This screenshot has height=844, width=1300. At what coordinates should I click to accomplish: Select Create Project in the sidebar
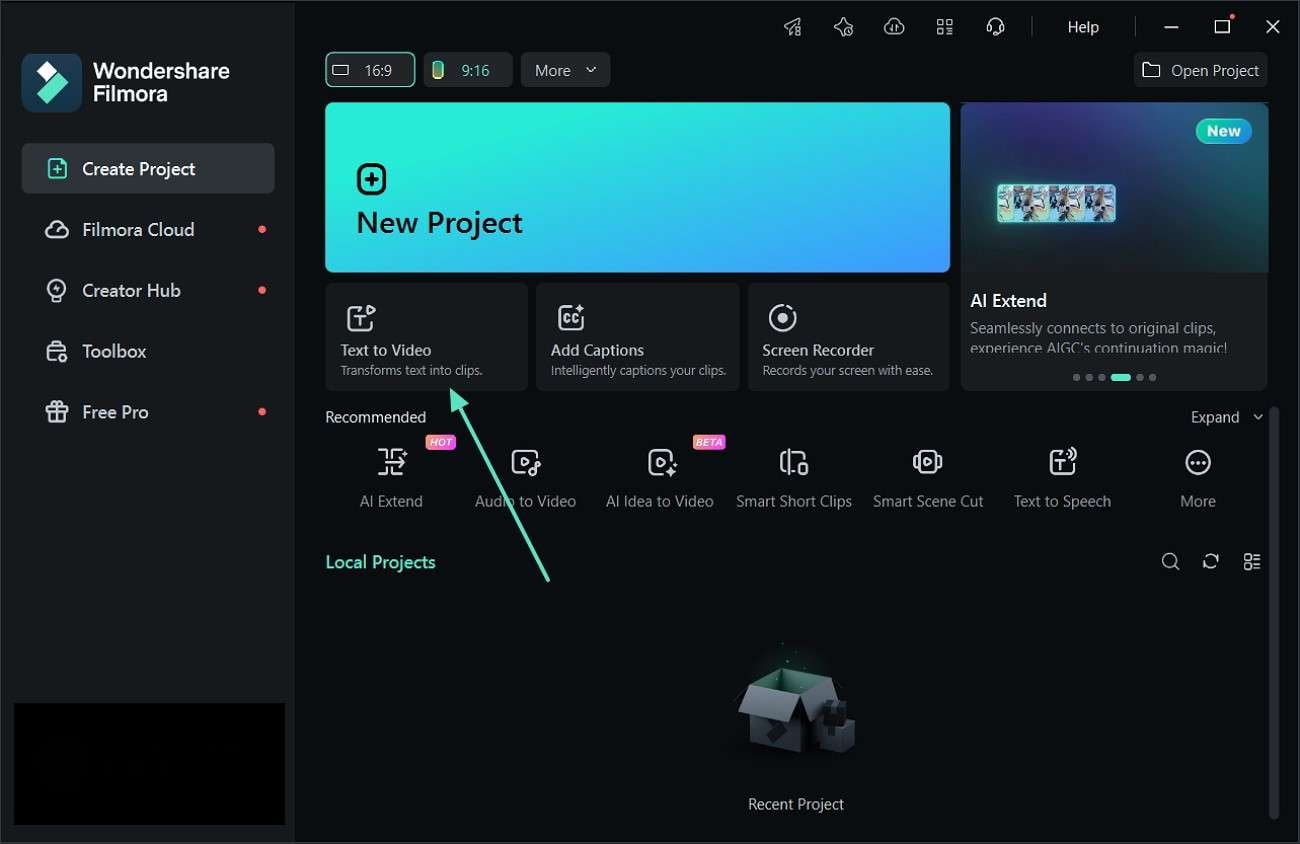click(x=148, y=169)
